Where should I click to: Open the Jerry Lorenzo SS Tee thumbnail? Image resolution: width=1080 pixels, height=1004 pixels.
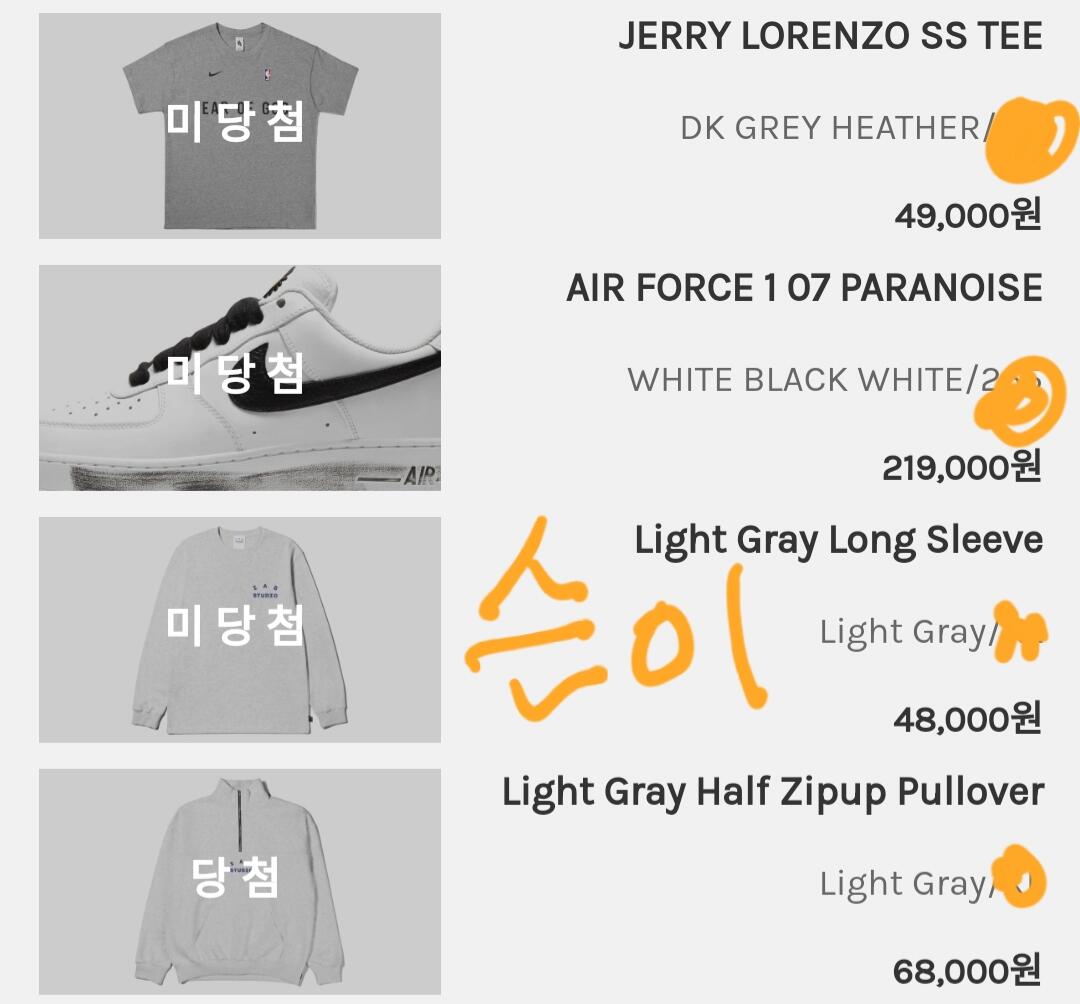pyautogui.click(x=240, y=126)
